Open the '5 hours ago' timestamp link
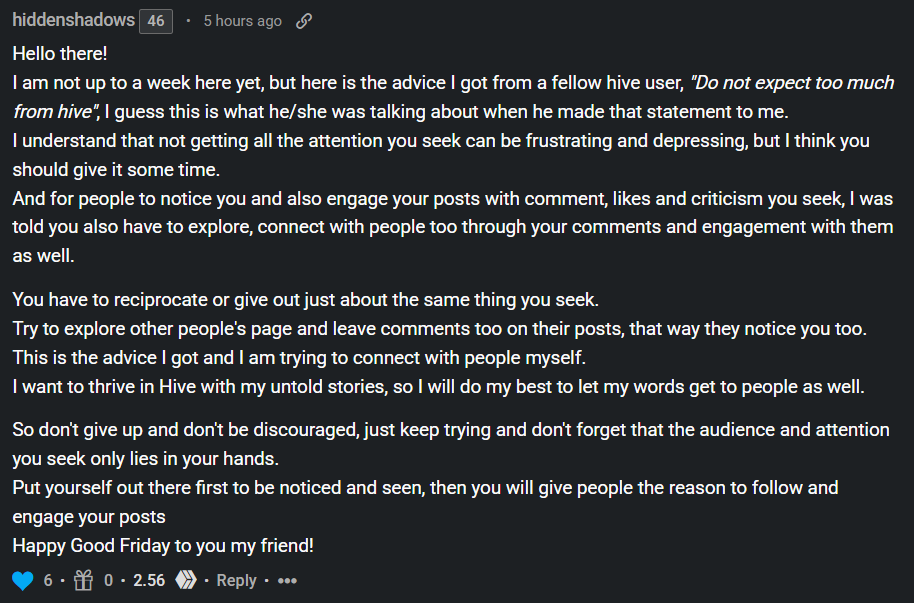This screenshot has width=914, height=603. point(242,21)
